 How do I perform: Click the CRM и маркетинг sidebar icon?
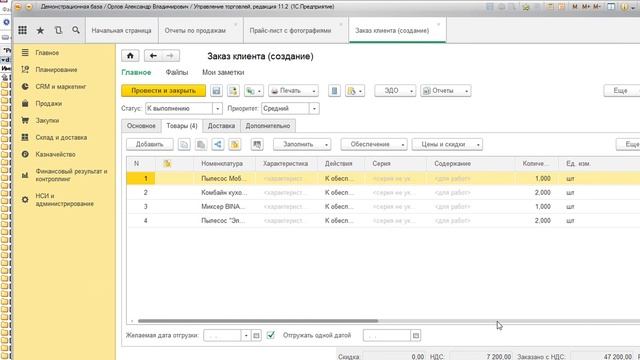(25, 87)
